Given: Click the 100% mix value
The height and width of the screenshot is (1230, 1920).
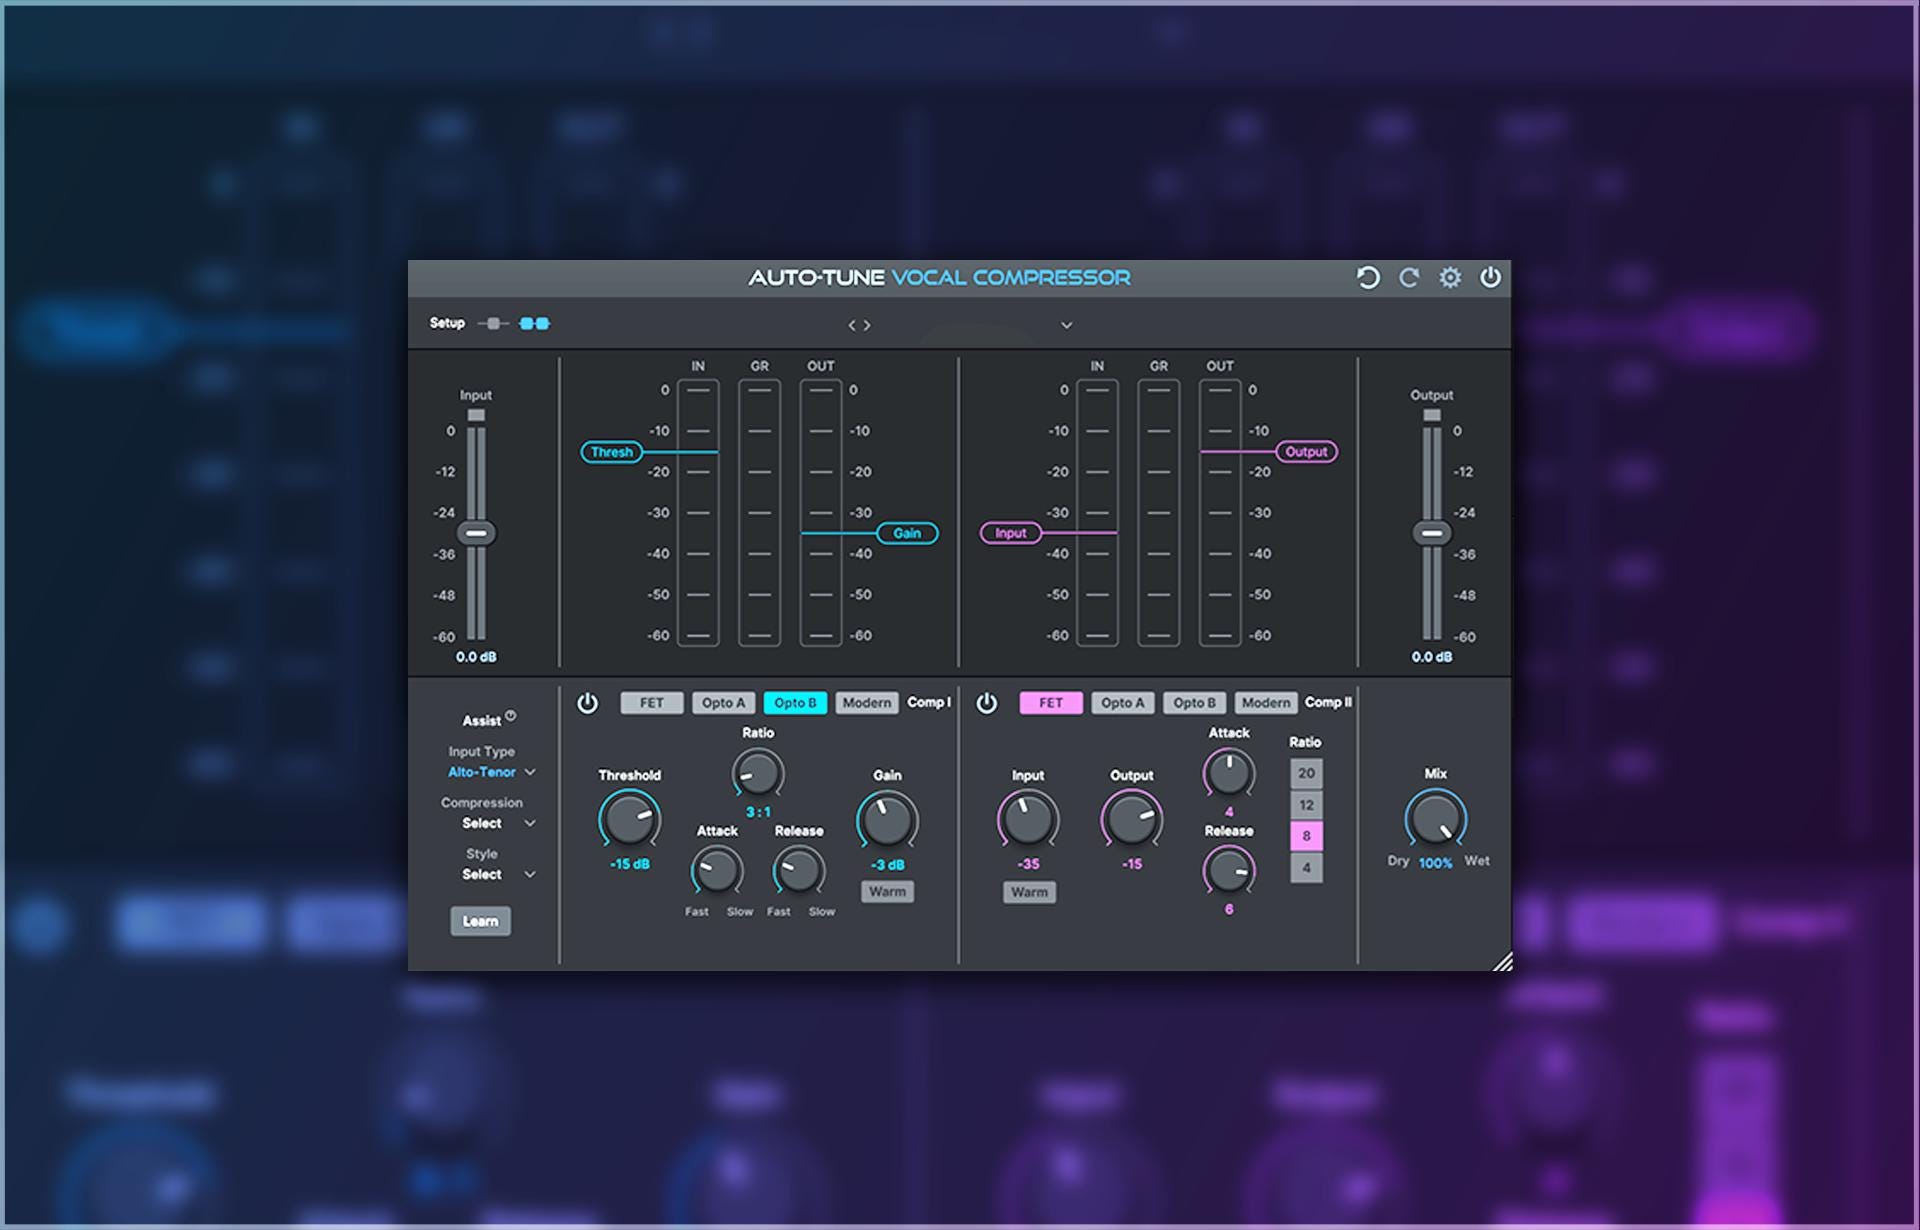Looking at the screenshot, I should [x=1435, y=863].
